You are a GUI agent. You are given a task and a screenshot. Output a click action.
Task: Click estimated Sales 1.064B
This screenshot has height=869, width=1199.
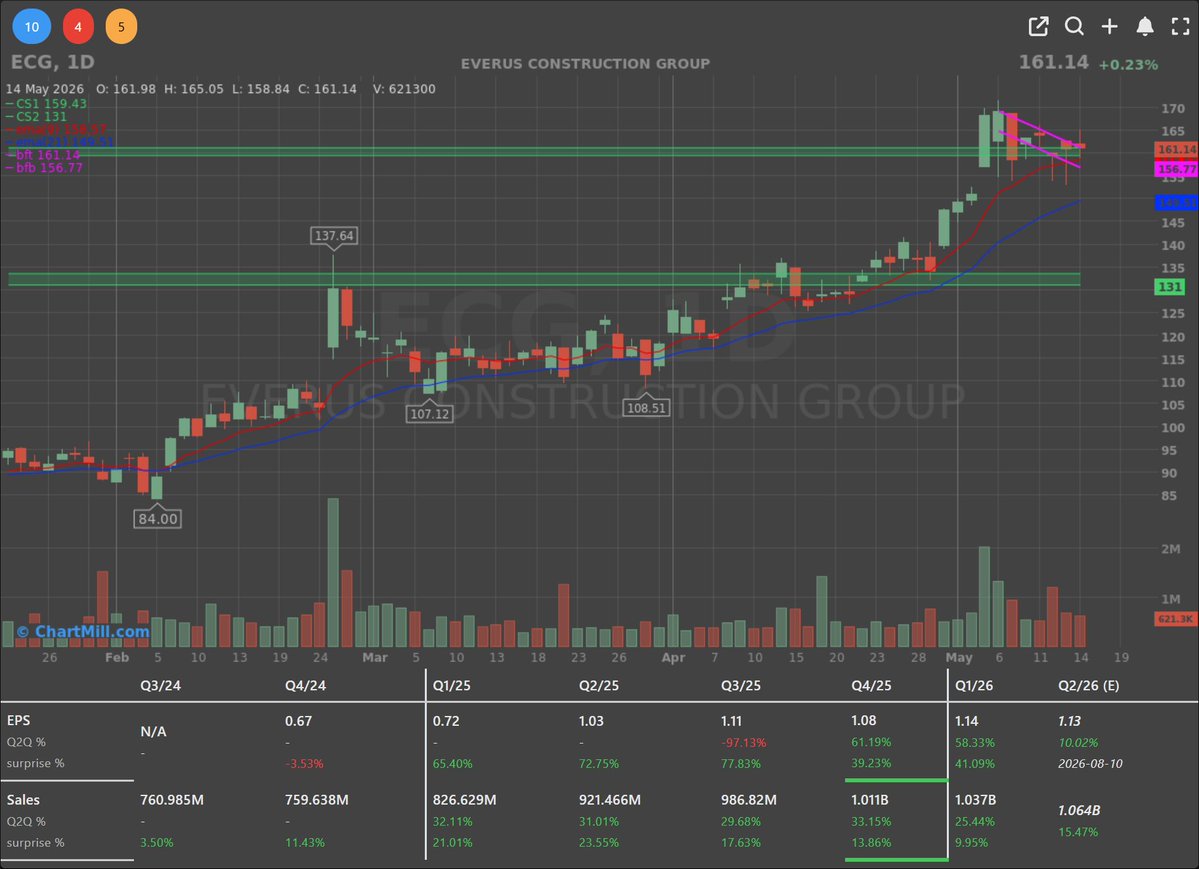pyautogui.click(x=1079, y=810)
